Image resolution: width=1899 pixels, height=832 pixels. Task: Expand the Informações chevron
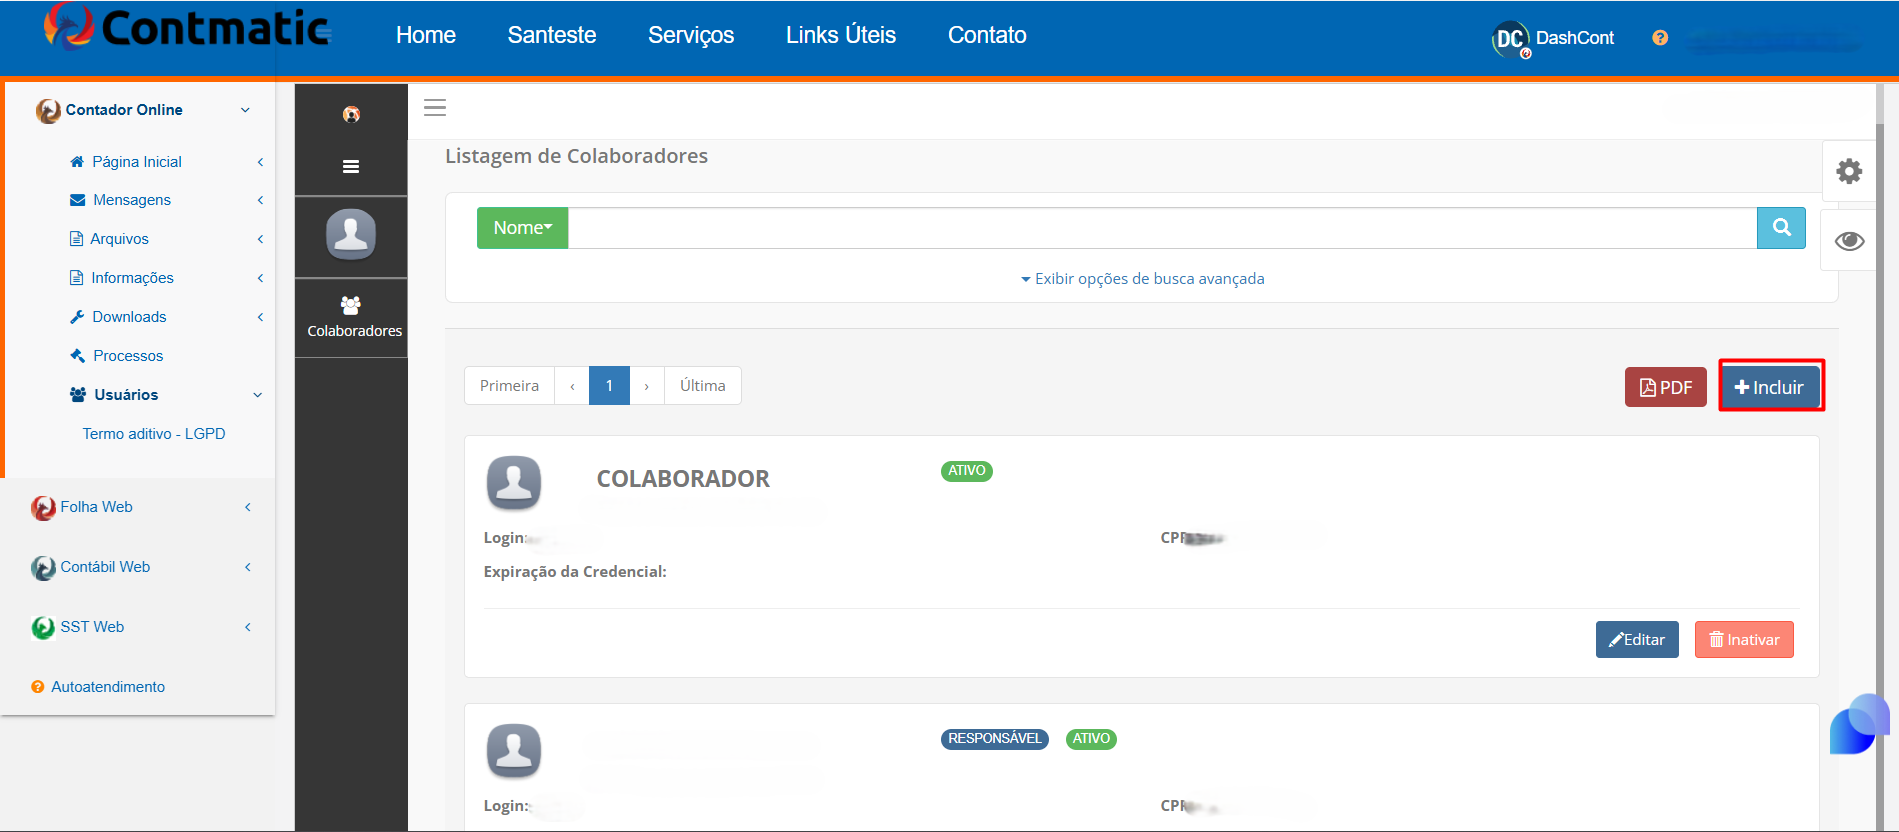tap(260, 278)
